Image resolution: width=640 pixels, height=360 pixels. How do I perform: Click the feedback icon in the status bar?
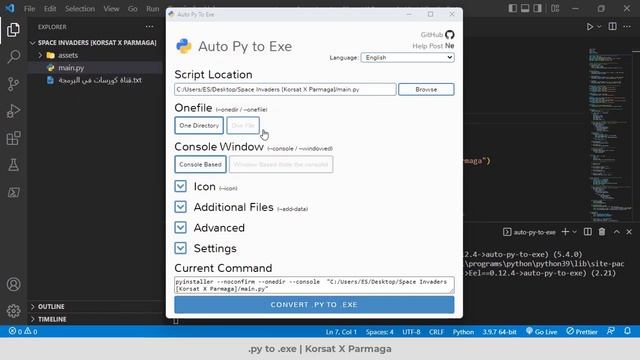pos(611,331)
